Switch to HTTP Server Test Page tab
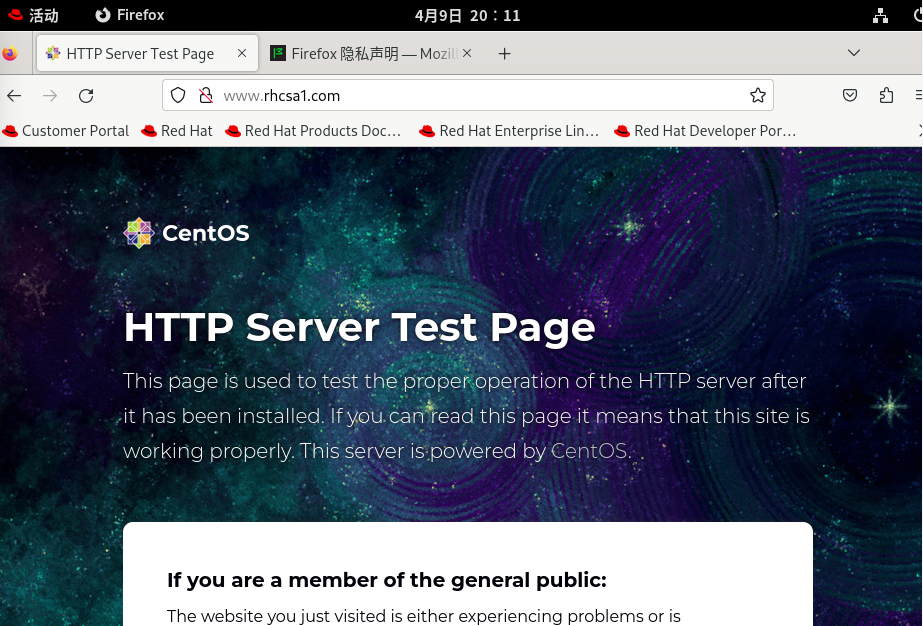Viewport: 923px width, 626px height. (147, 54)
